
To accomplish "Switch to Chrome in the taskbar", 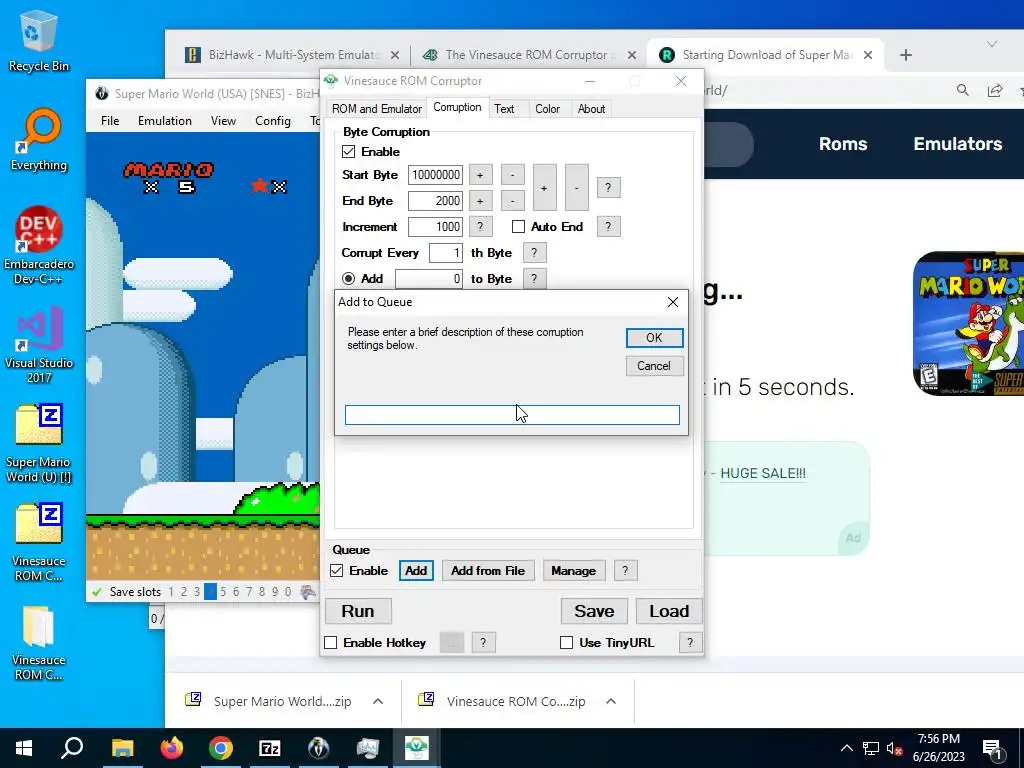I will (221, 748).
